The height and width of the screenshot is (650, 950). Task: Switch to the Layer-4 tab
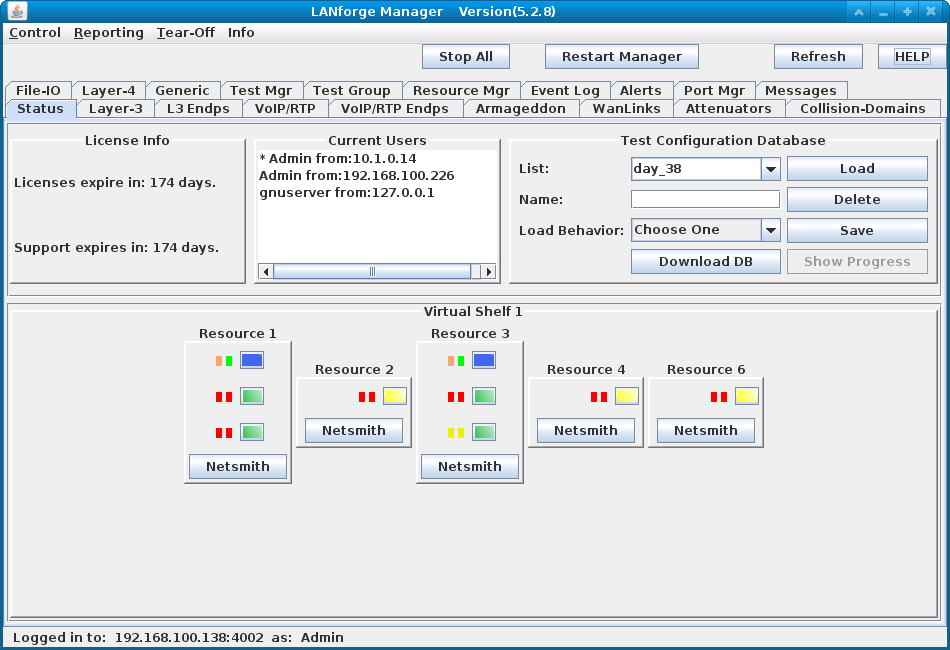pos(108,90)
